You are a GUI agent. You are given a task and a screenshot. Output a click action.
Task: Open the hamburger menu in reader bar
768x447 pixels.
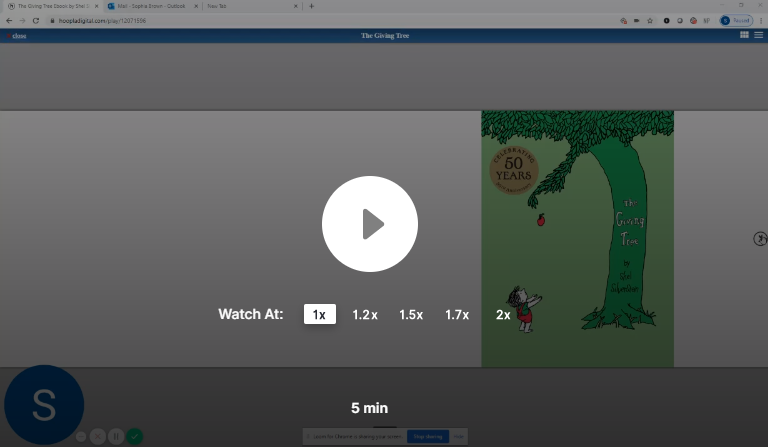point(759,35)
